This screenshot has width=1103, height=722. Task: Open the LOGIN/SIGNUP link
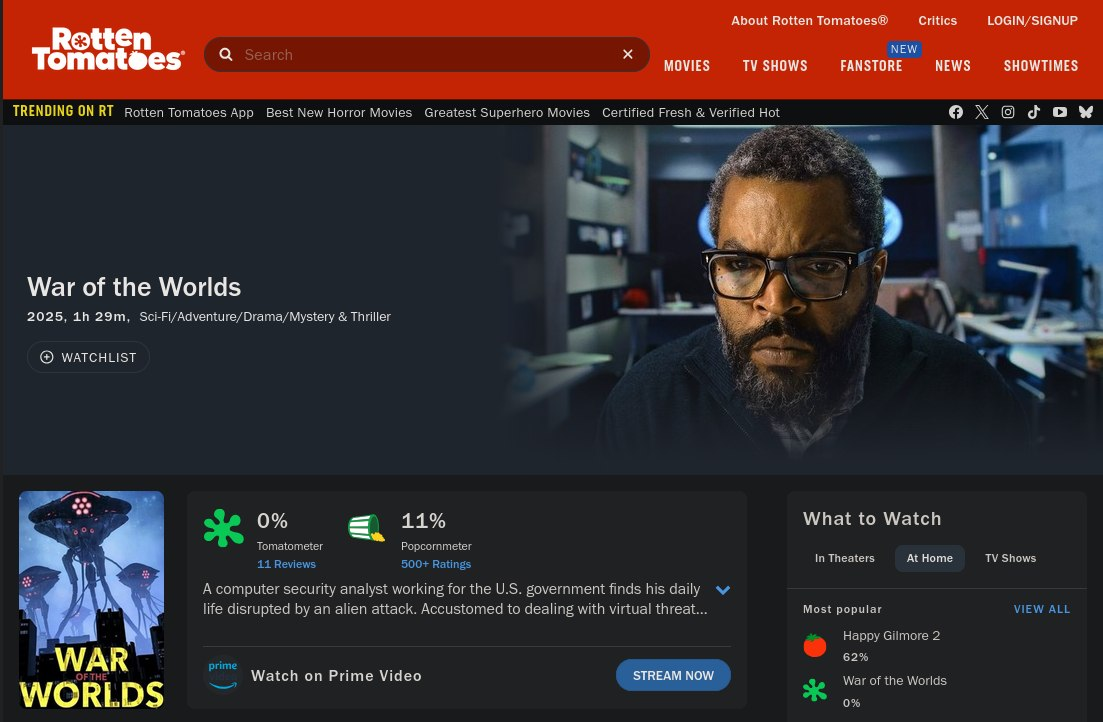coord(1032,20)
